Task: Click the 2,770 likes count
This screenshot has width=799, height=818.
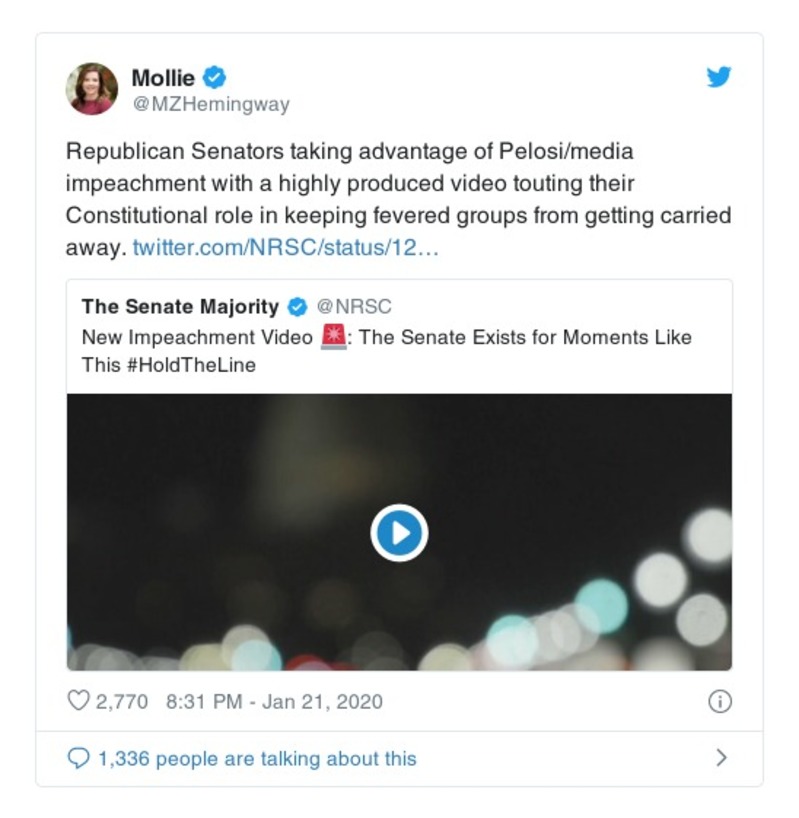Action: [121, 702]
